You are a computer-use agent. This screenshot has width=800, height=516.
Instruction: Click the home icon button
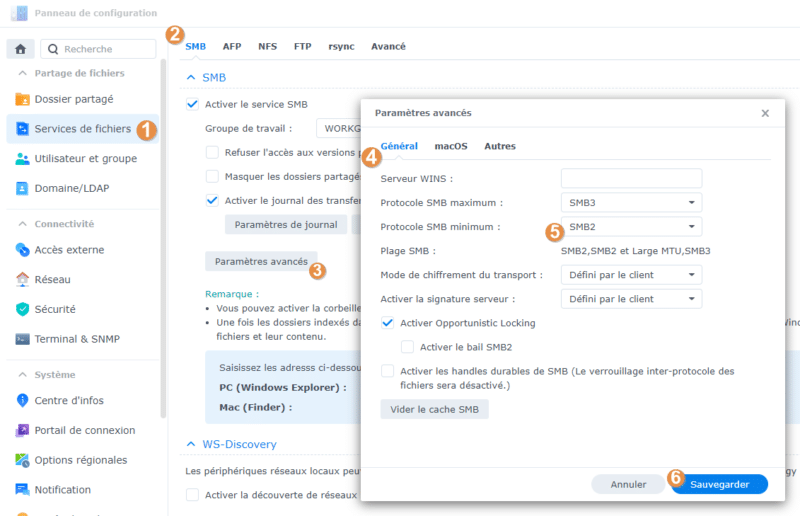20,49
